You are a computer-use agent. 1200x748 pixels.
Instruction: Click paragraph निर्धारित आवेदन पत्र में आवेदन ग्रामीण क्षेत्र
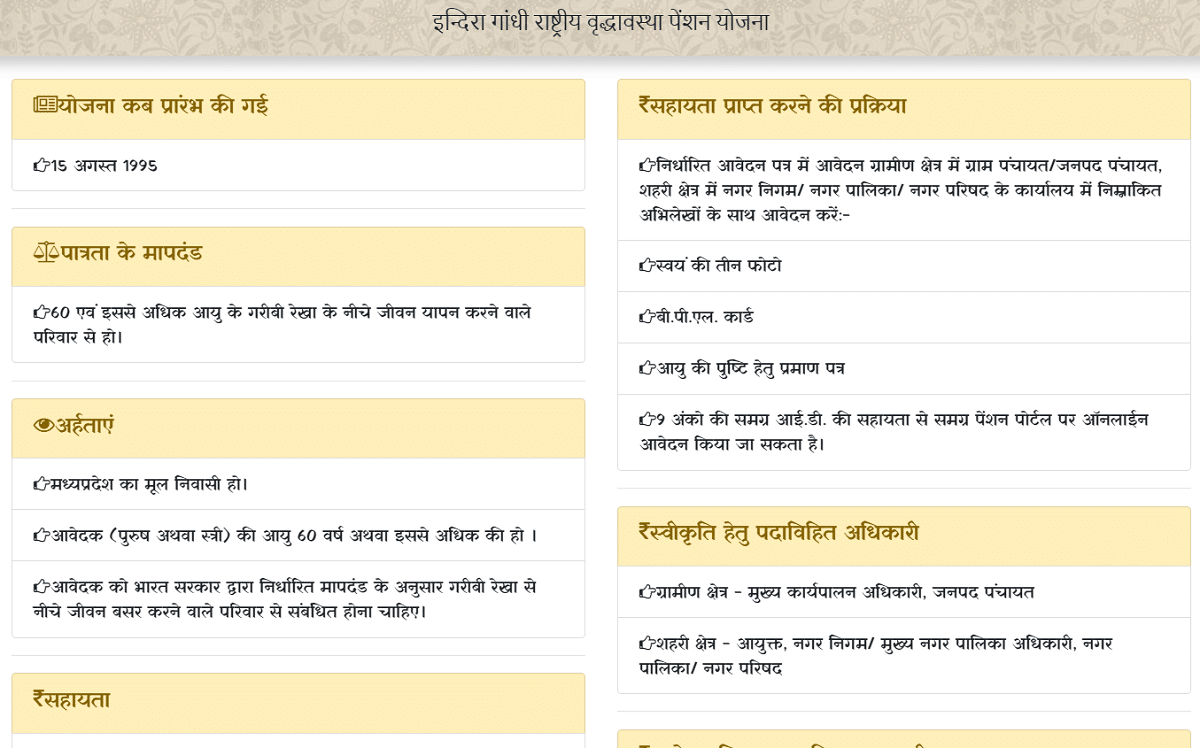pyautogui.click(x=901, y=190)
